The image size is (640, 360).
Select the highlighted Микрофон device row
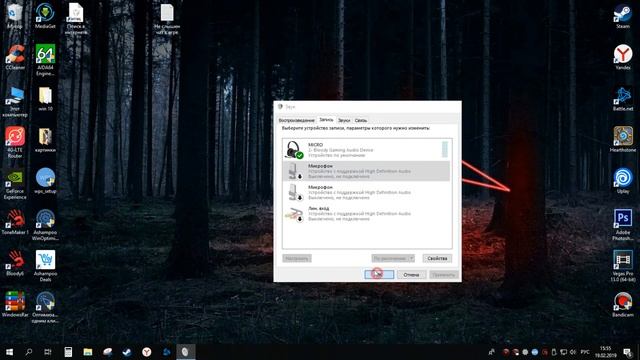(366, 171)
